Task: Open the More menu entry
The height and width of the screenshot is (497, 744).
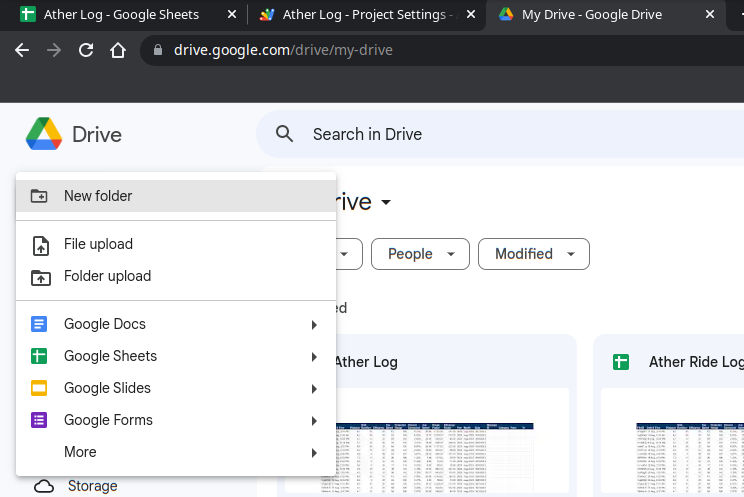Action: [x=176, y=452]
